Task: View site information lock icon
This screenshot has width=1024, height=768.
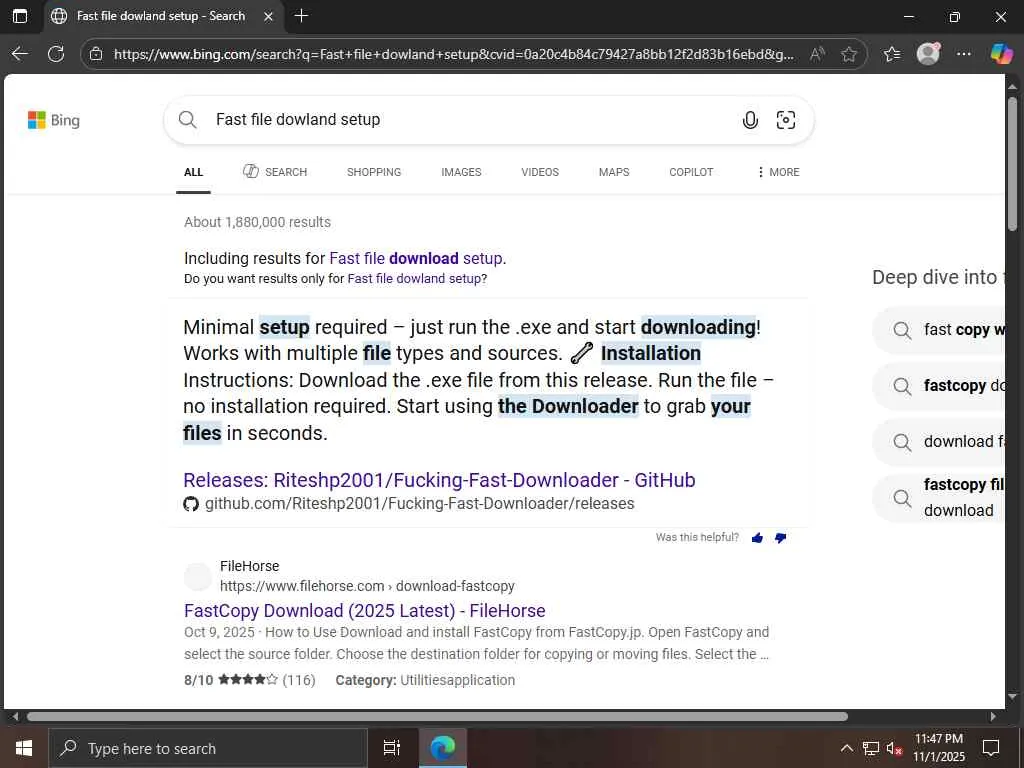Action: tap(96, 54)
